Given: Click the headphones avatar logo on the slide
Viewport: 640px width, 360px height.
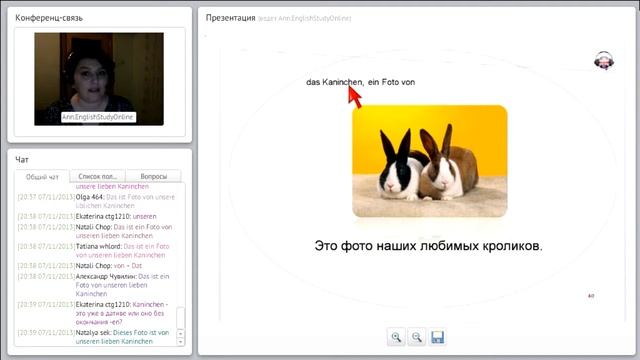Looking at the screenshot, I should 604,60.
